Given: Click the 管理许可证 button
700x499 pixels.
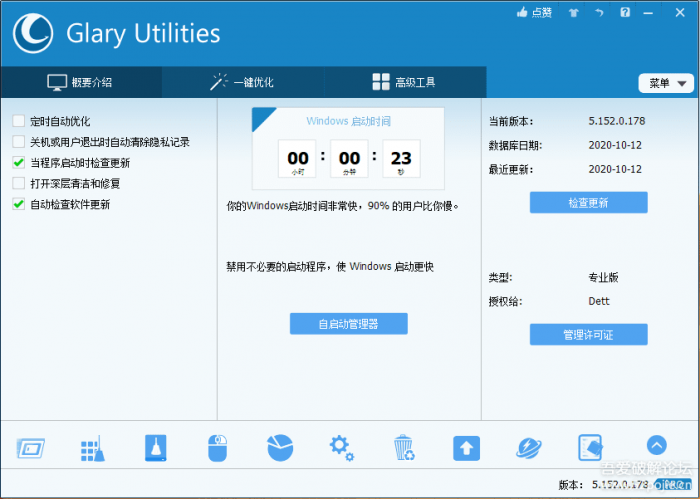Looking at the screenshot, I should click(588, 335).
